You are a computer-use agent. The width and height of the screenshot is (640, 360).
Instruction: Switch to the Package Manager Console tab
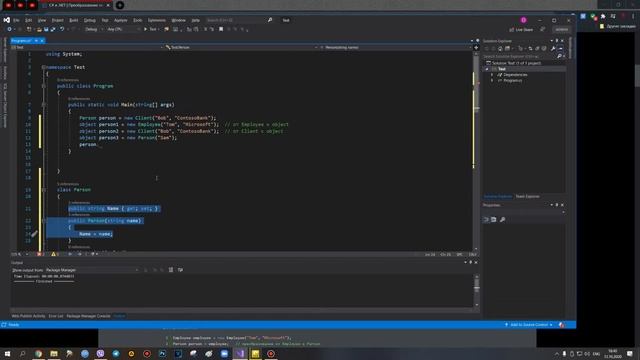pyautogui.click(x=88, y=316)
